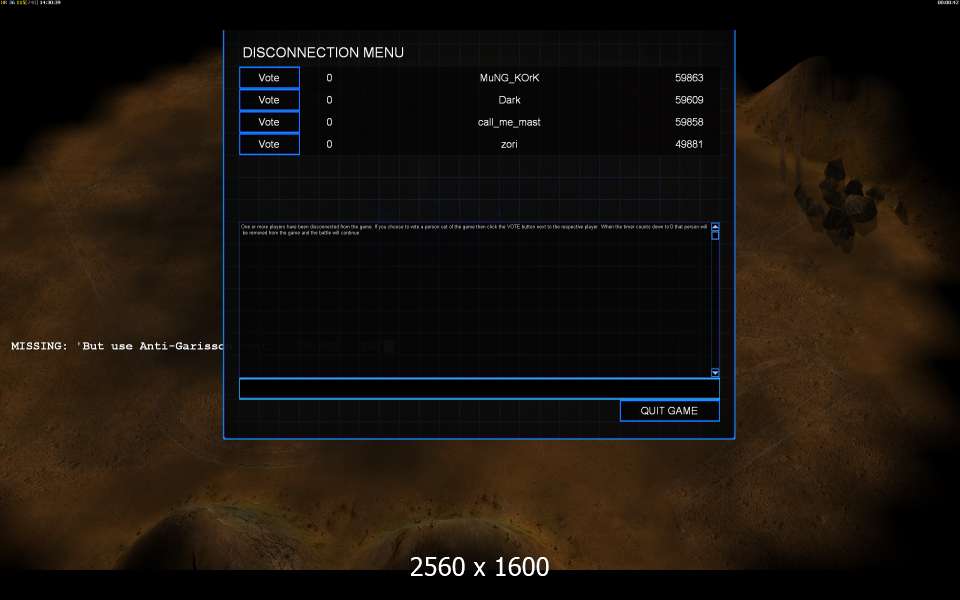Screen dimensions: 960x600
Task: Click the 59609 countdown value
Action: 689,100
